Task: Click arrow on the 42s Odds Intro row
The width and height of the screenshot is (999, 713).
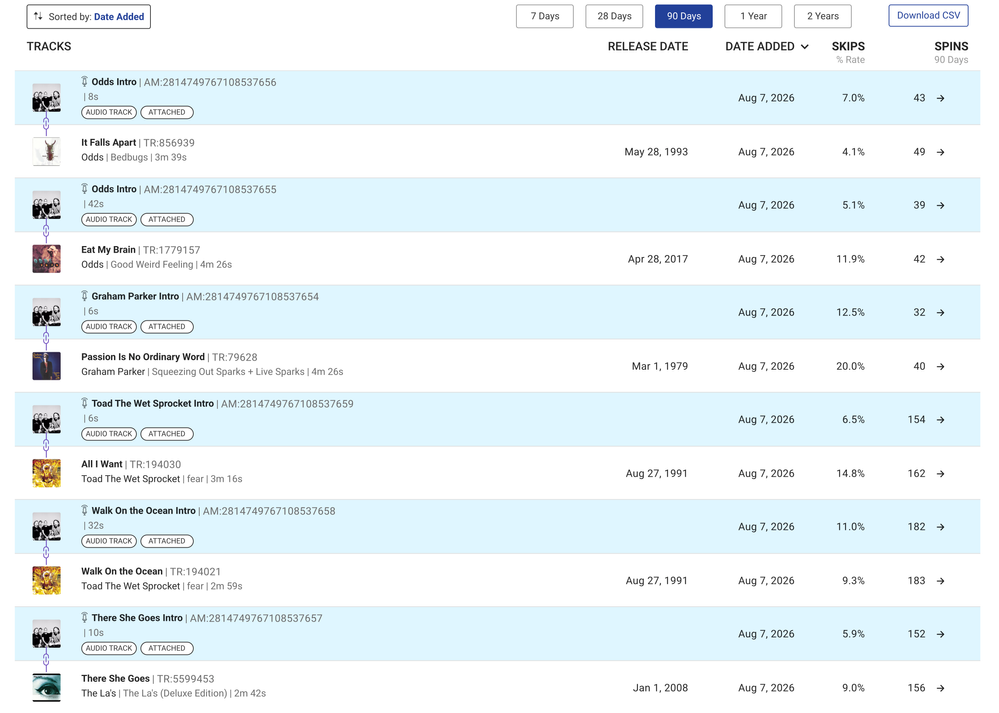Action: point(940,205)
